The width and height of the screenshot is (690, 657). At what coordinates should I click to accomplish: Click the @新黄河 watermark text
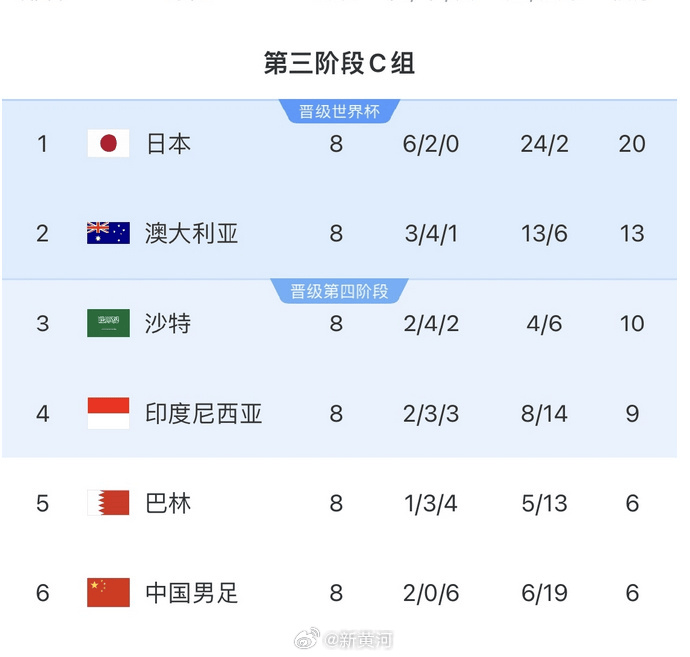point(358,640)
